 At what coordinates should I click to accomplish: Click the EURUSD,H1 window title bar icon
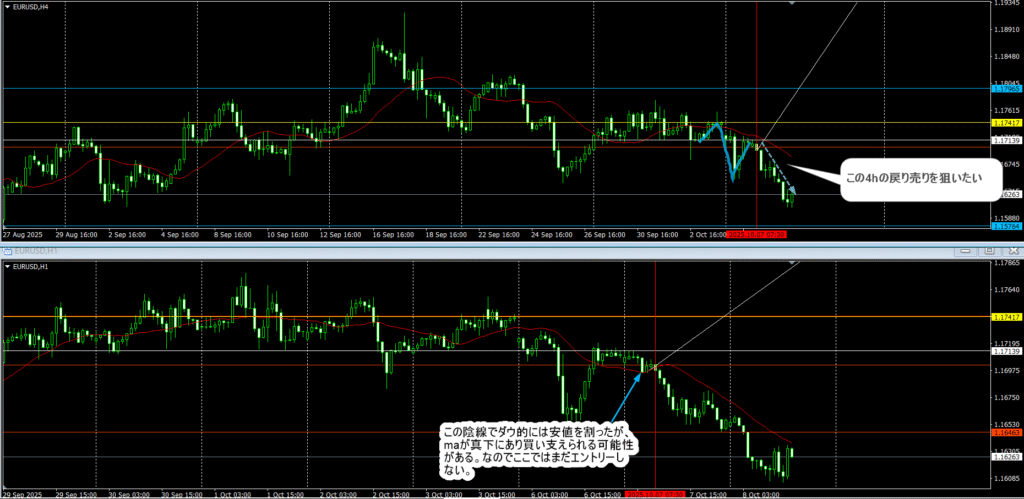tap(7, 252)
